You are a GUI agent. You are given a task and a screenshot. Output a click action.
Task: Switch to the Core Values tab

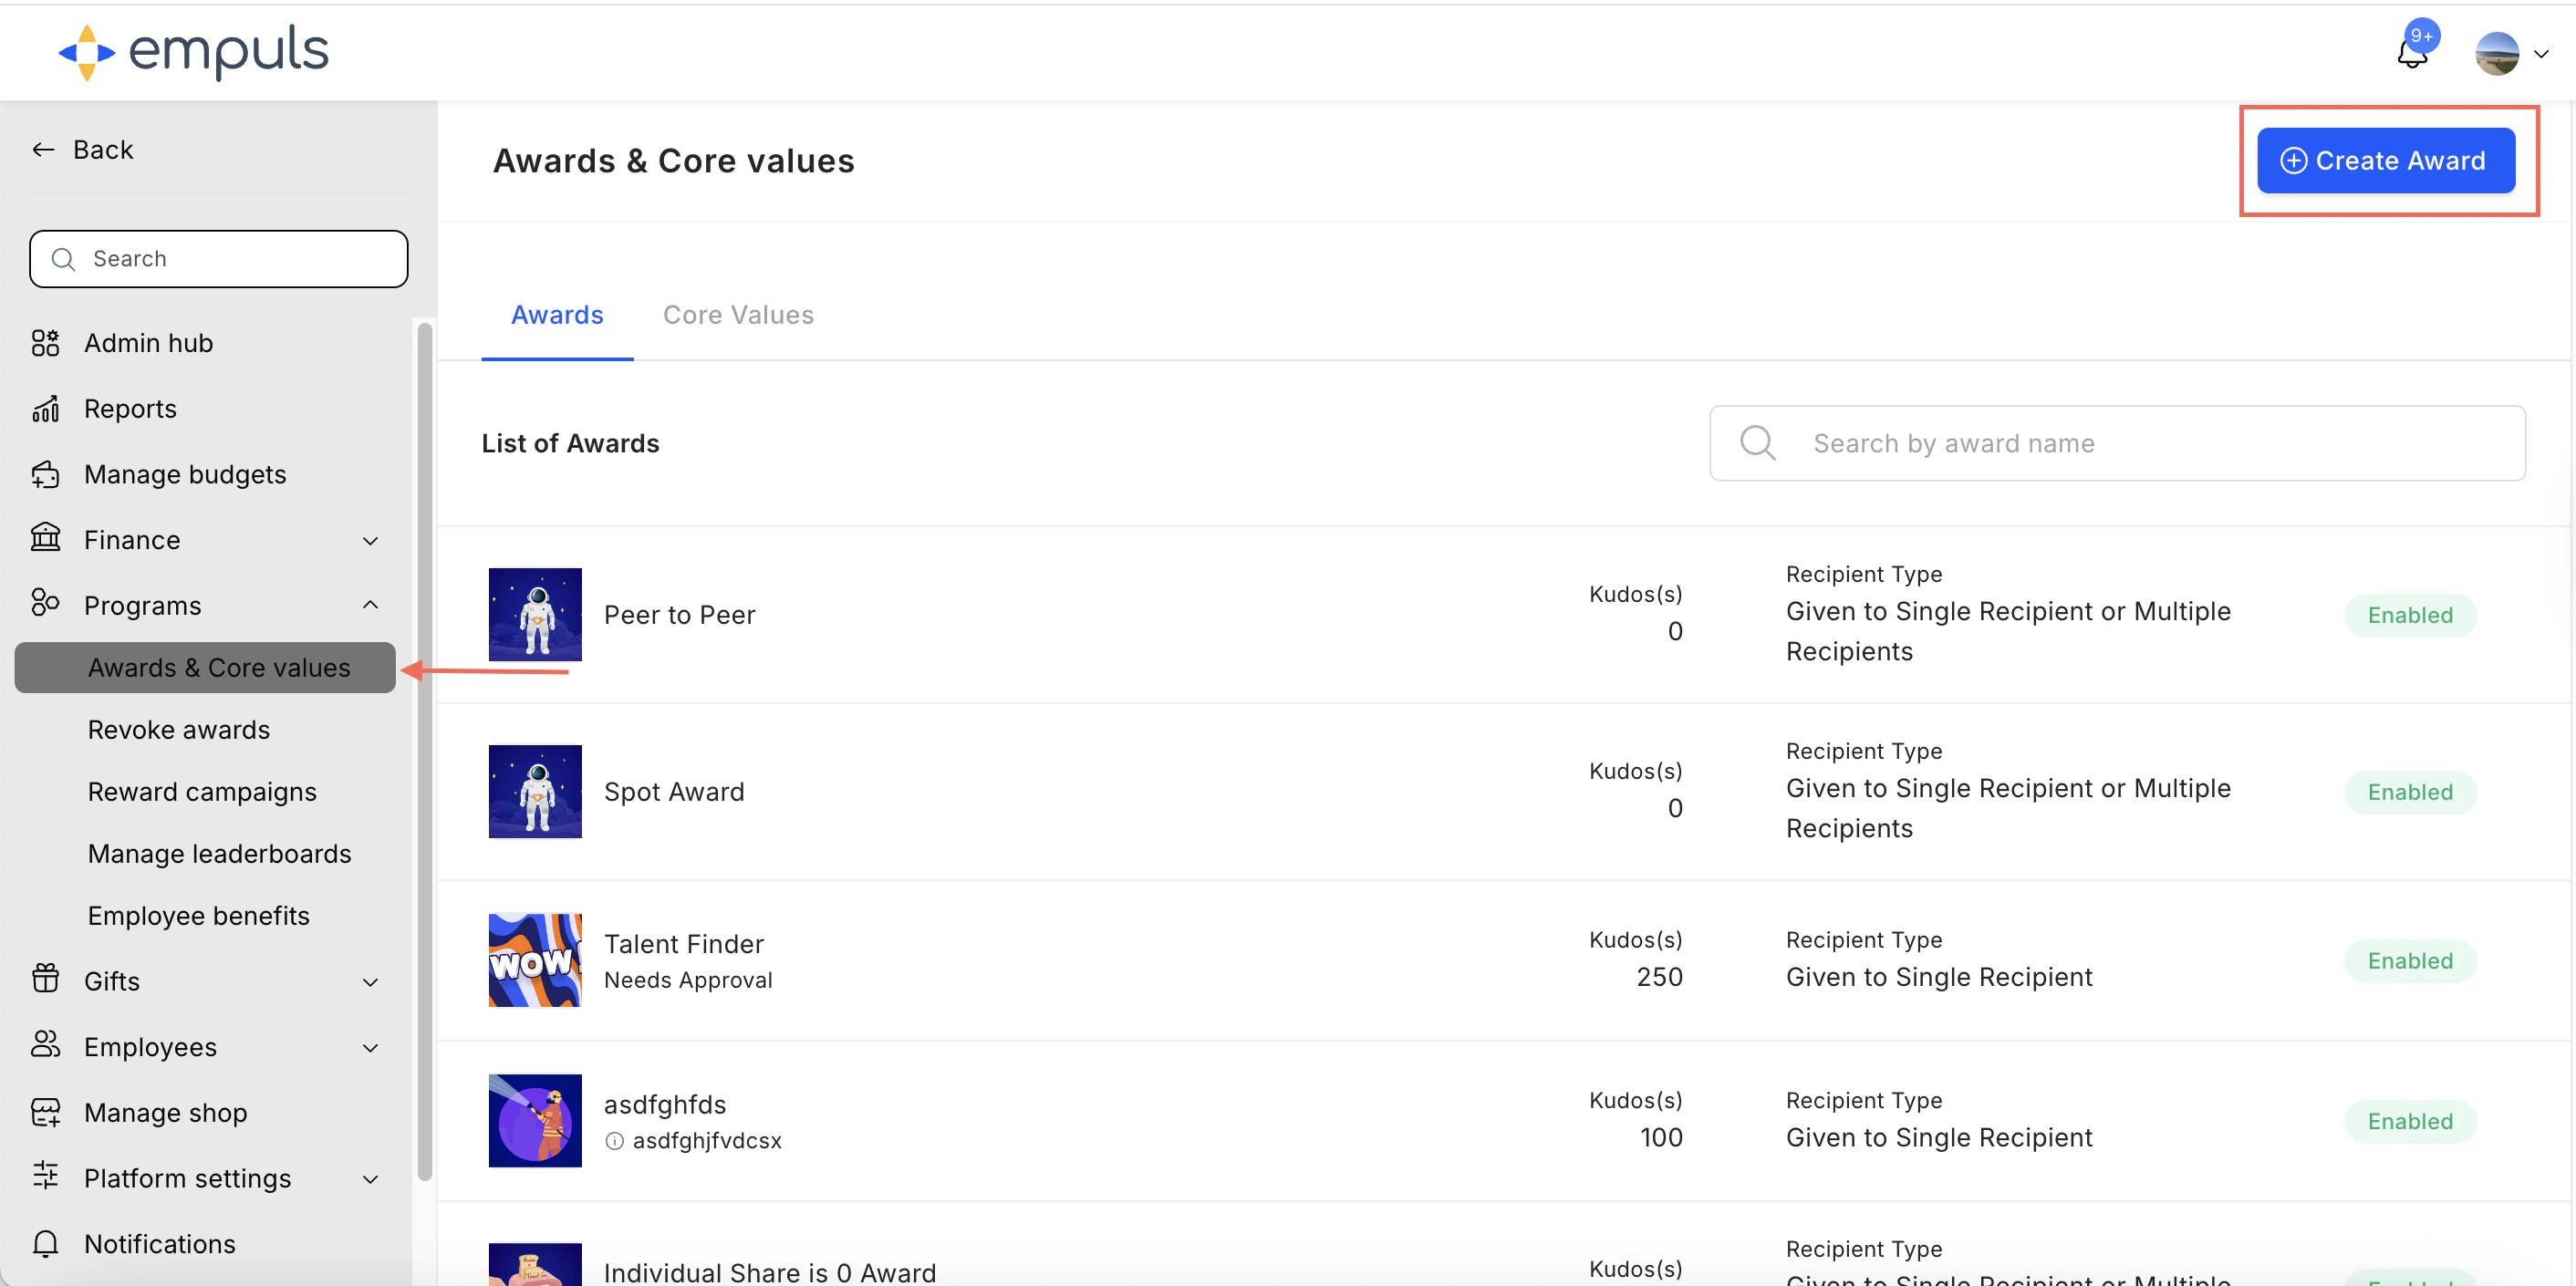(738, 315)
